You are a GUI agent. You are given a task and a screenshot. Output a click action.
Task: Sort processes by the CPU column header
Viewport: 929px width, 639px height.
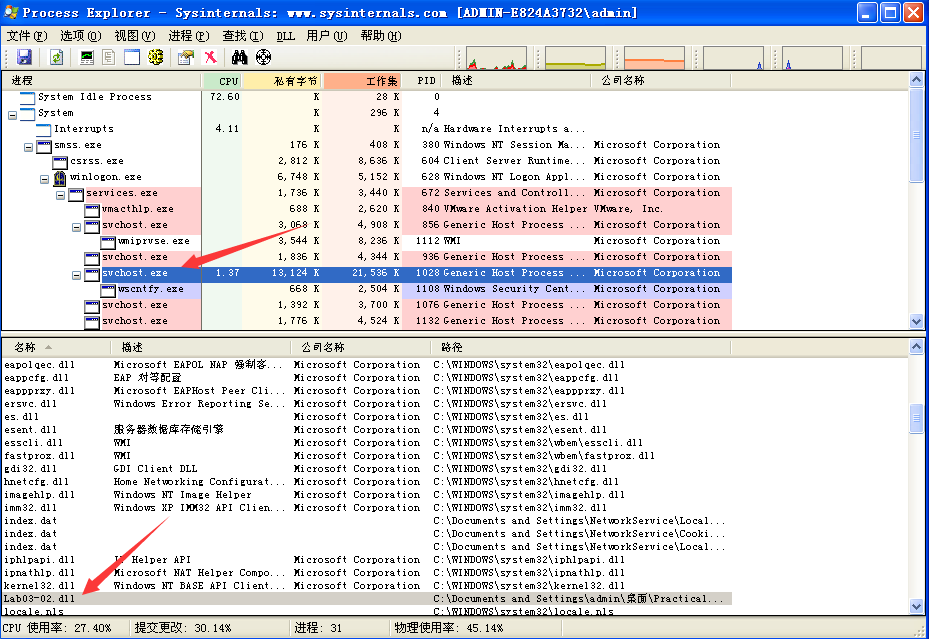tap(223, 81)
